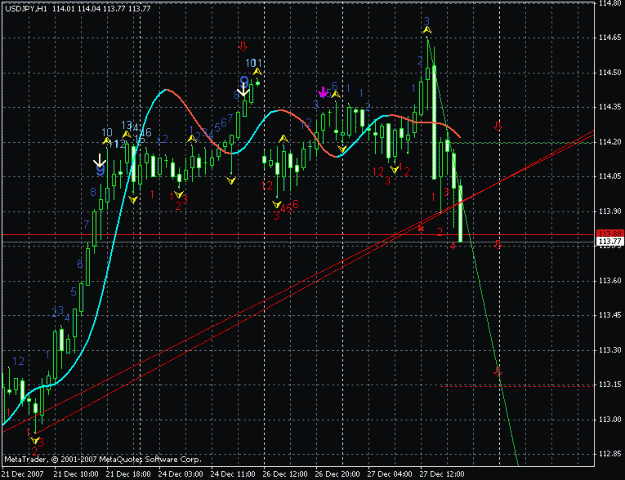Viewport: 625px width, 480px height.
Task: Click the 26 Dec 12:00 time label
Action: 285,474
